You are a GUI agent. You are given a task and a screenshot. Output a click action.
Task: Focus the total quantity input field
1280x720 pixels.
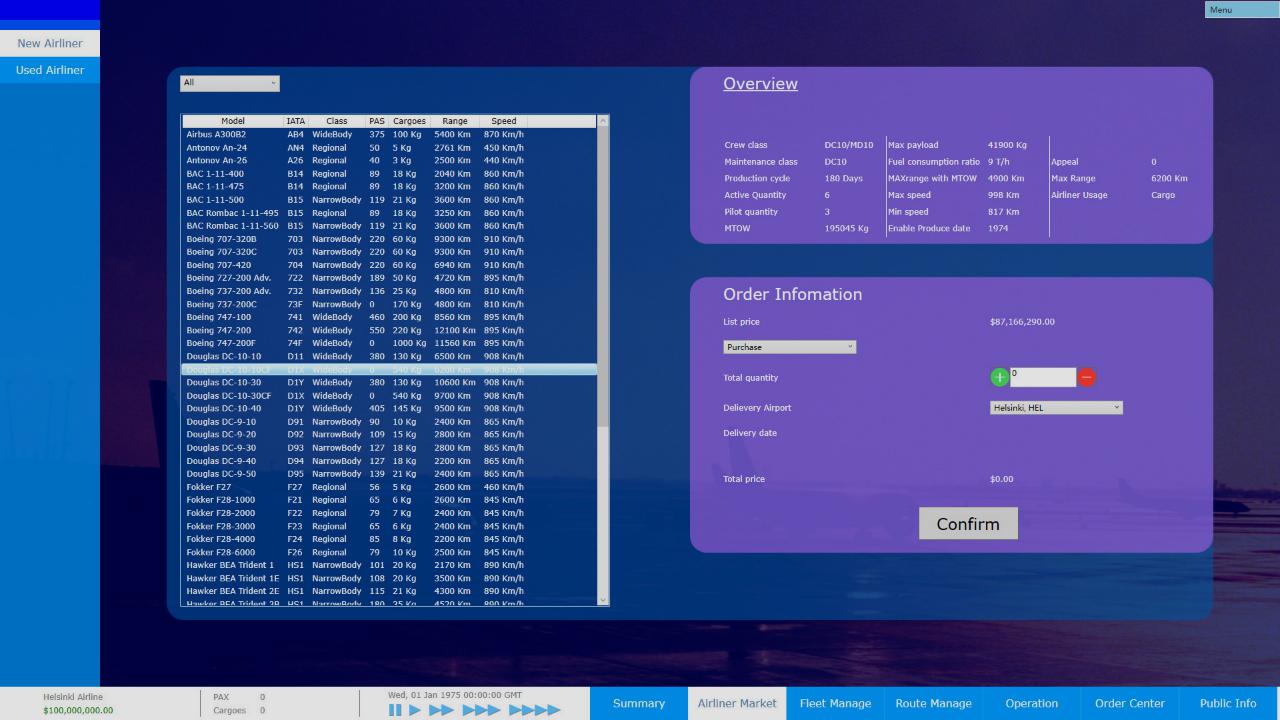tap(1043, 377)
